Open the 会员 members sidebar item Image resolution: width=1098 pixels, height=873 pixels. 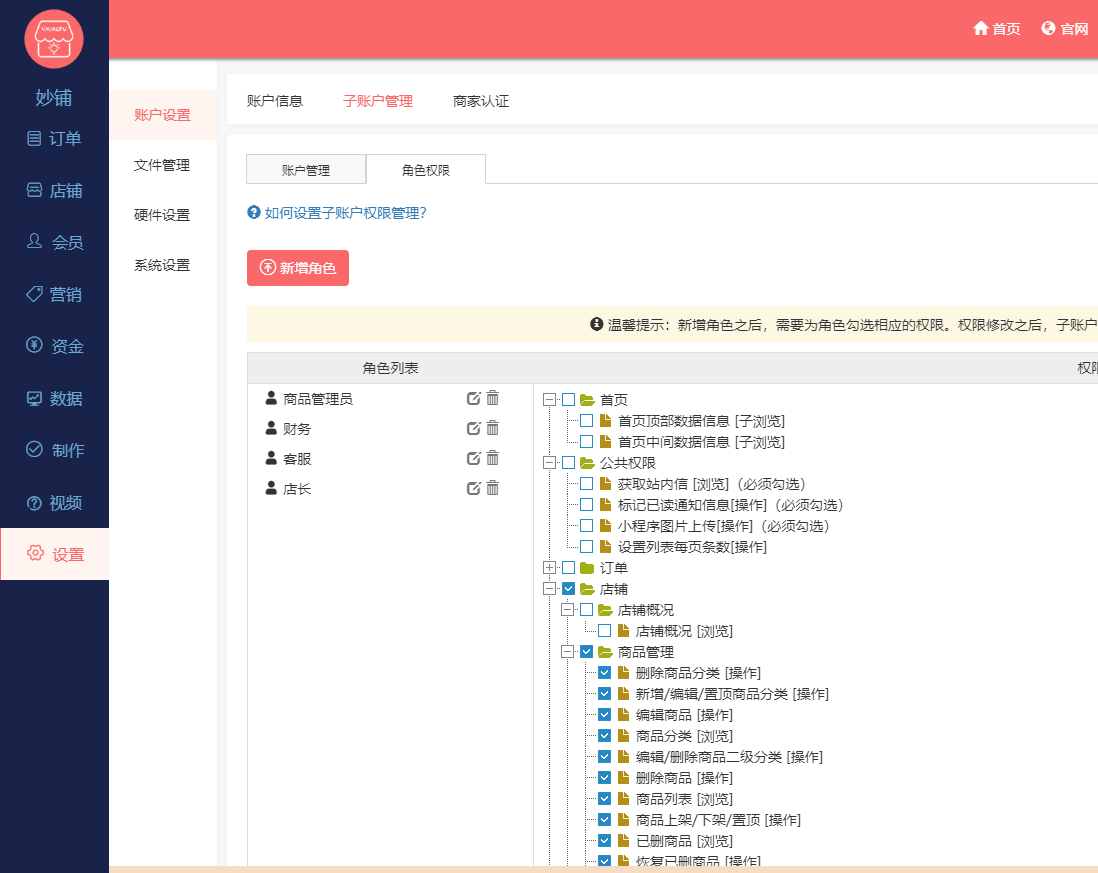(54, 242)
